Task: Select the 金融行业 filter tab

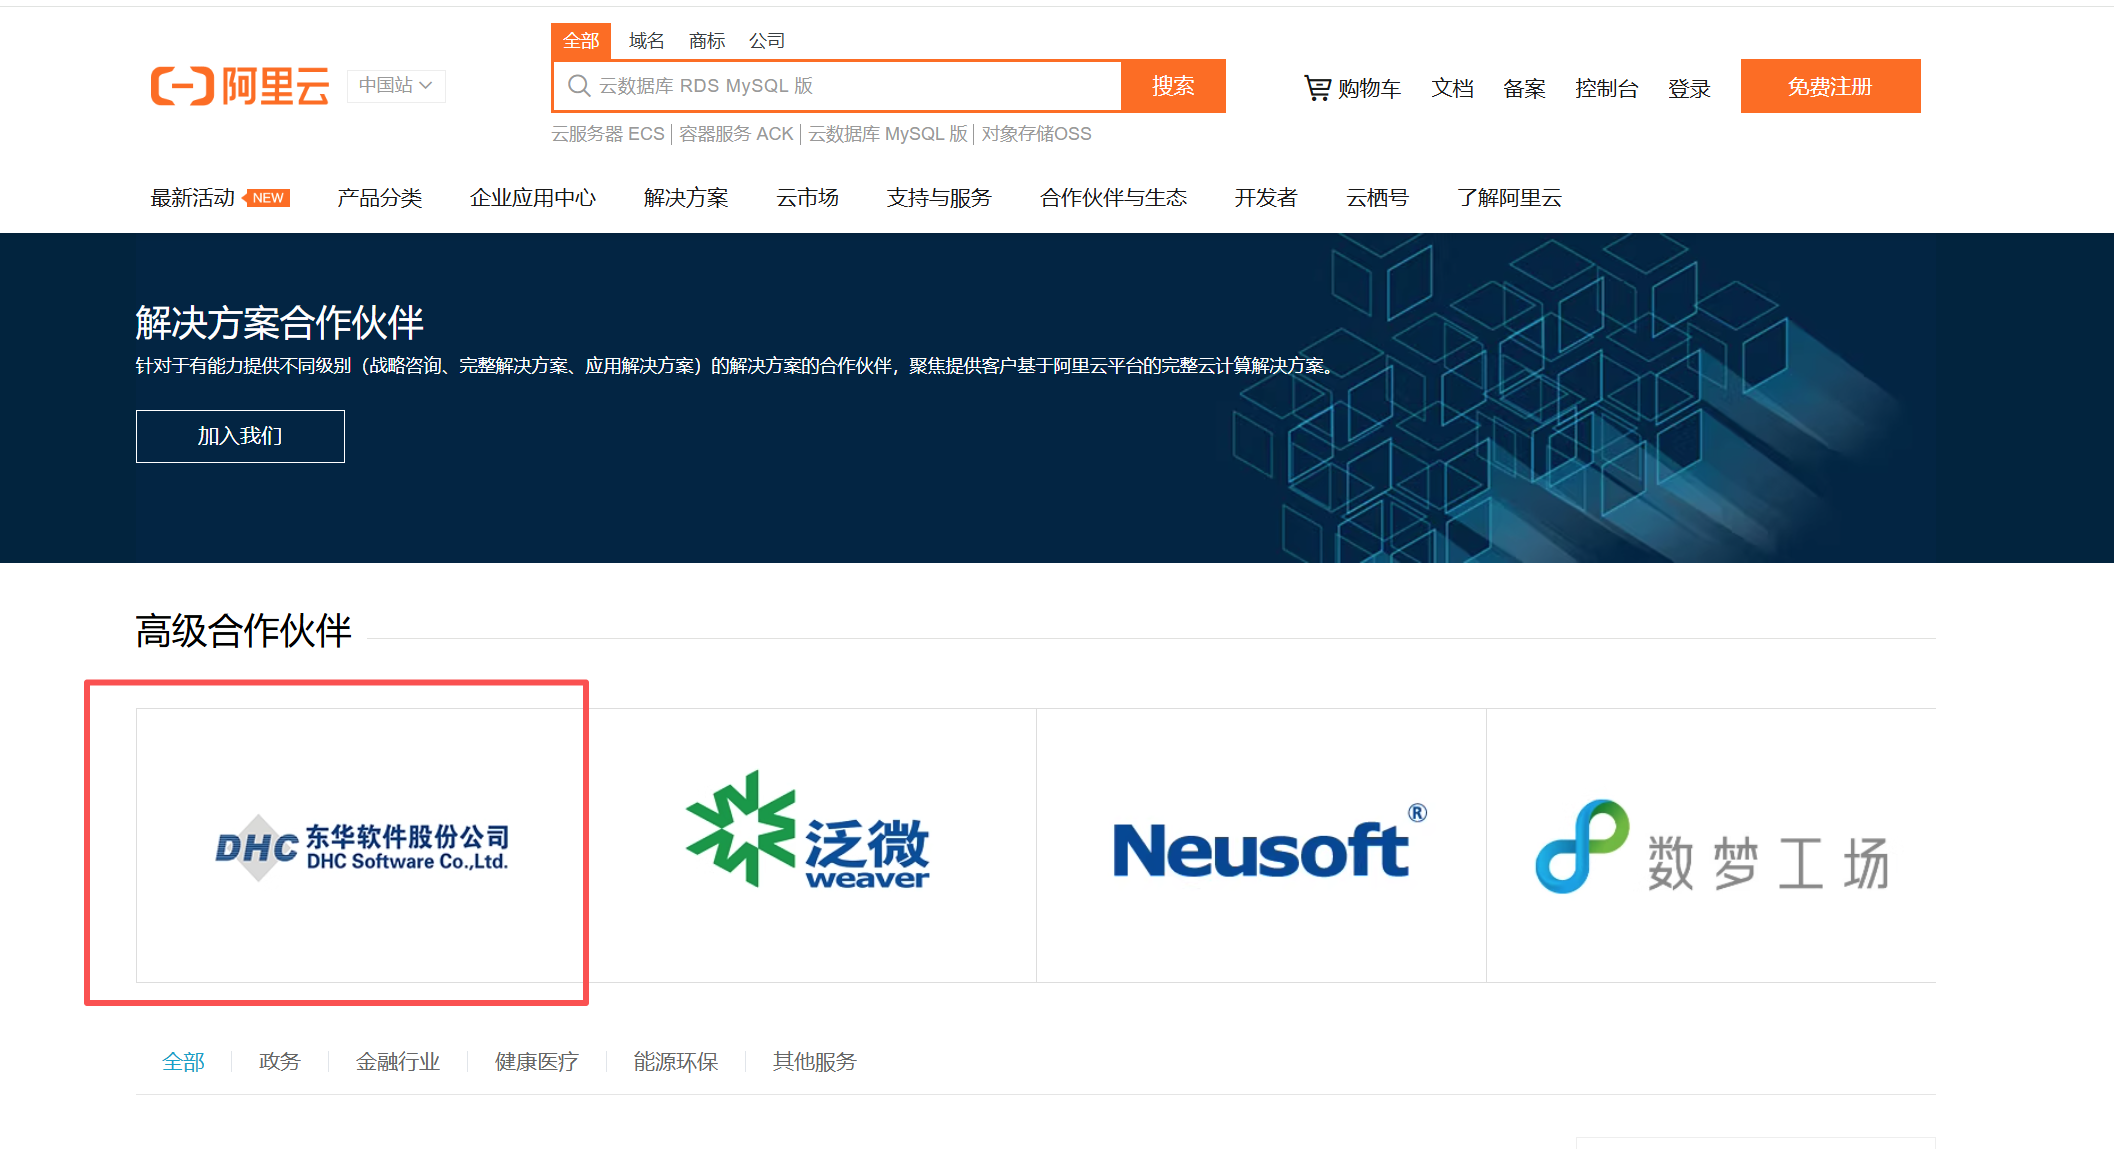Action: point(398,1062)
